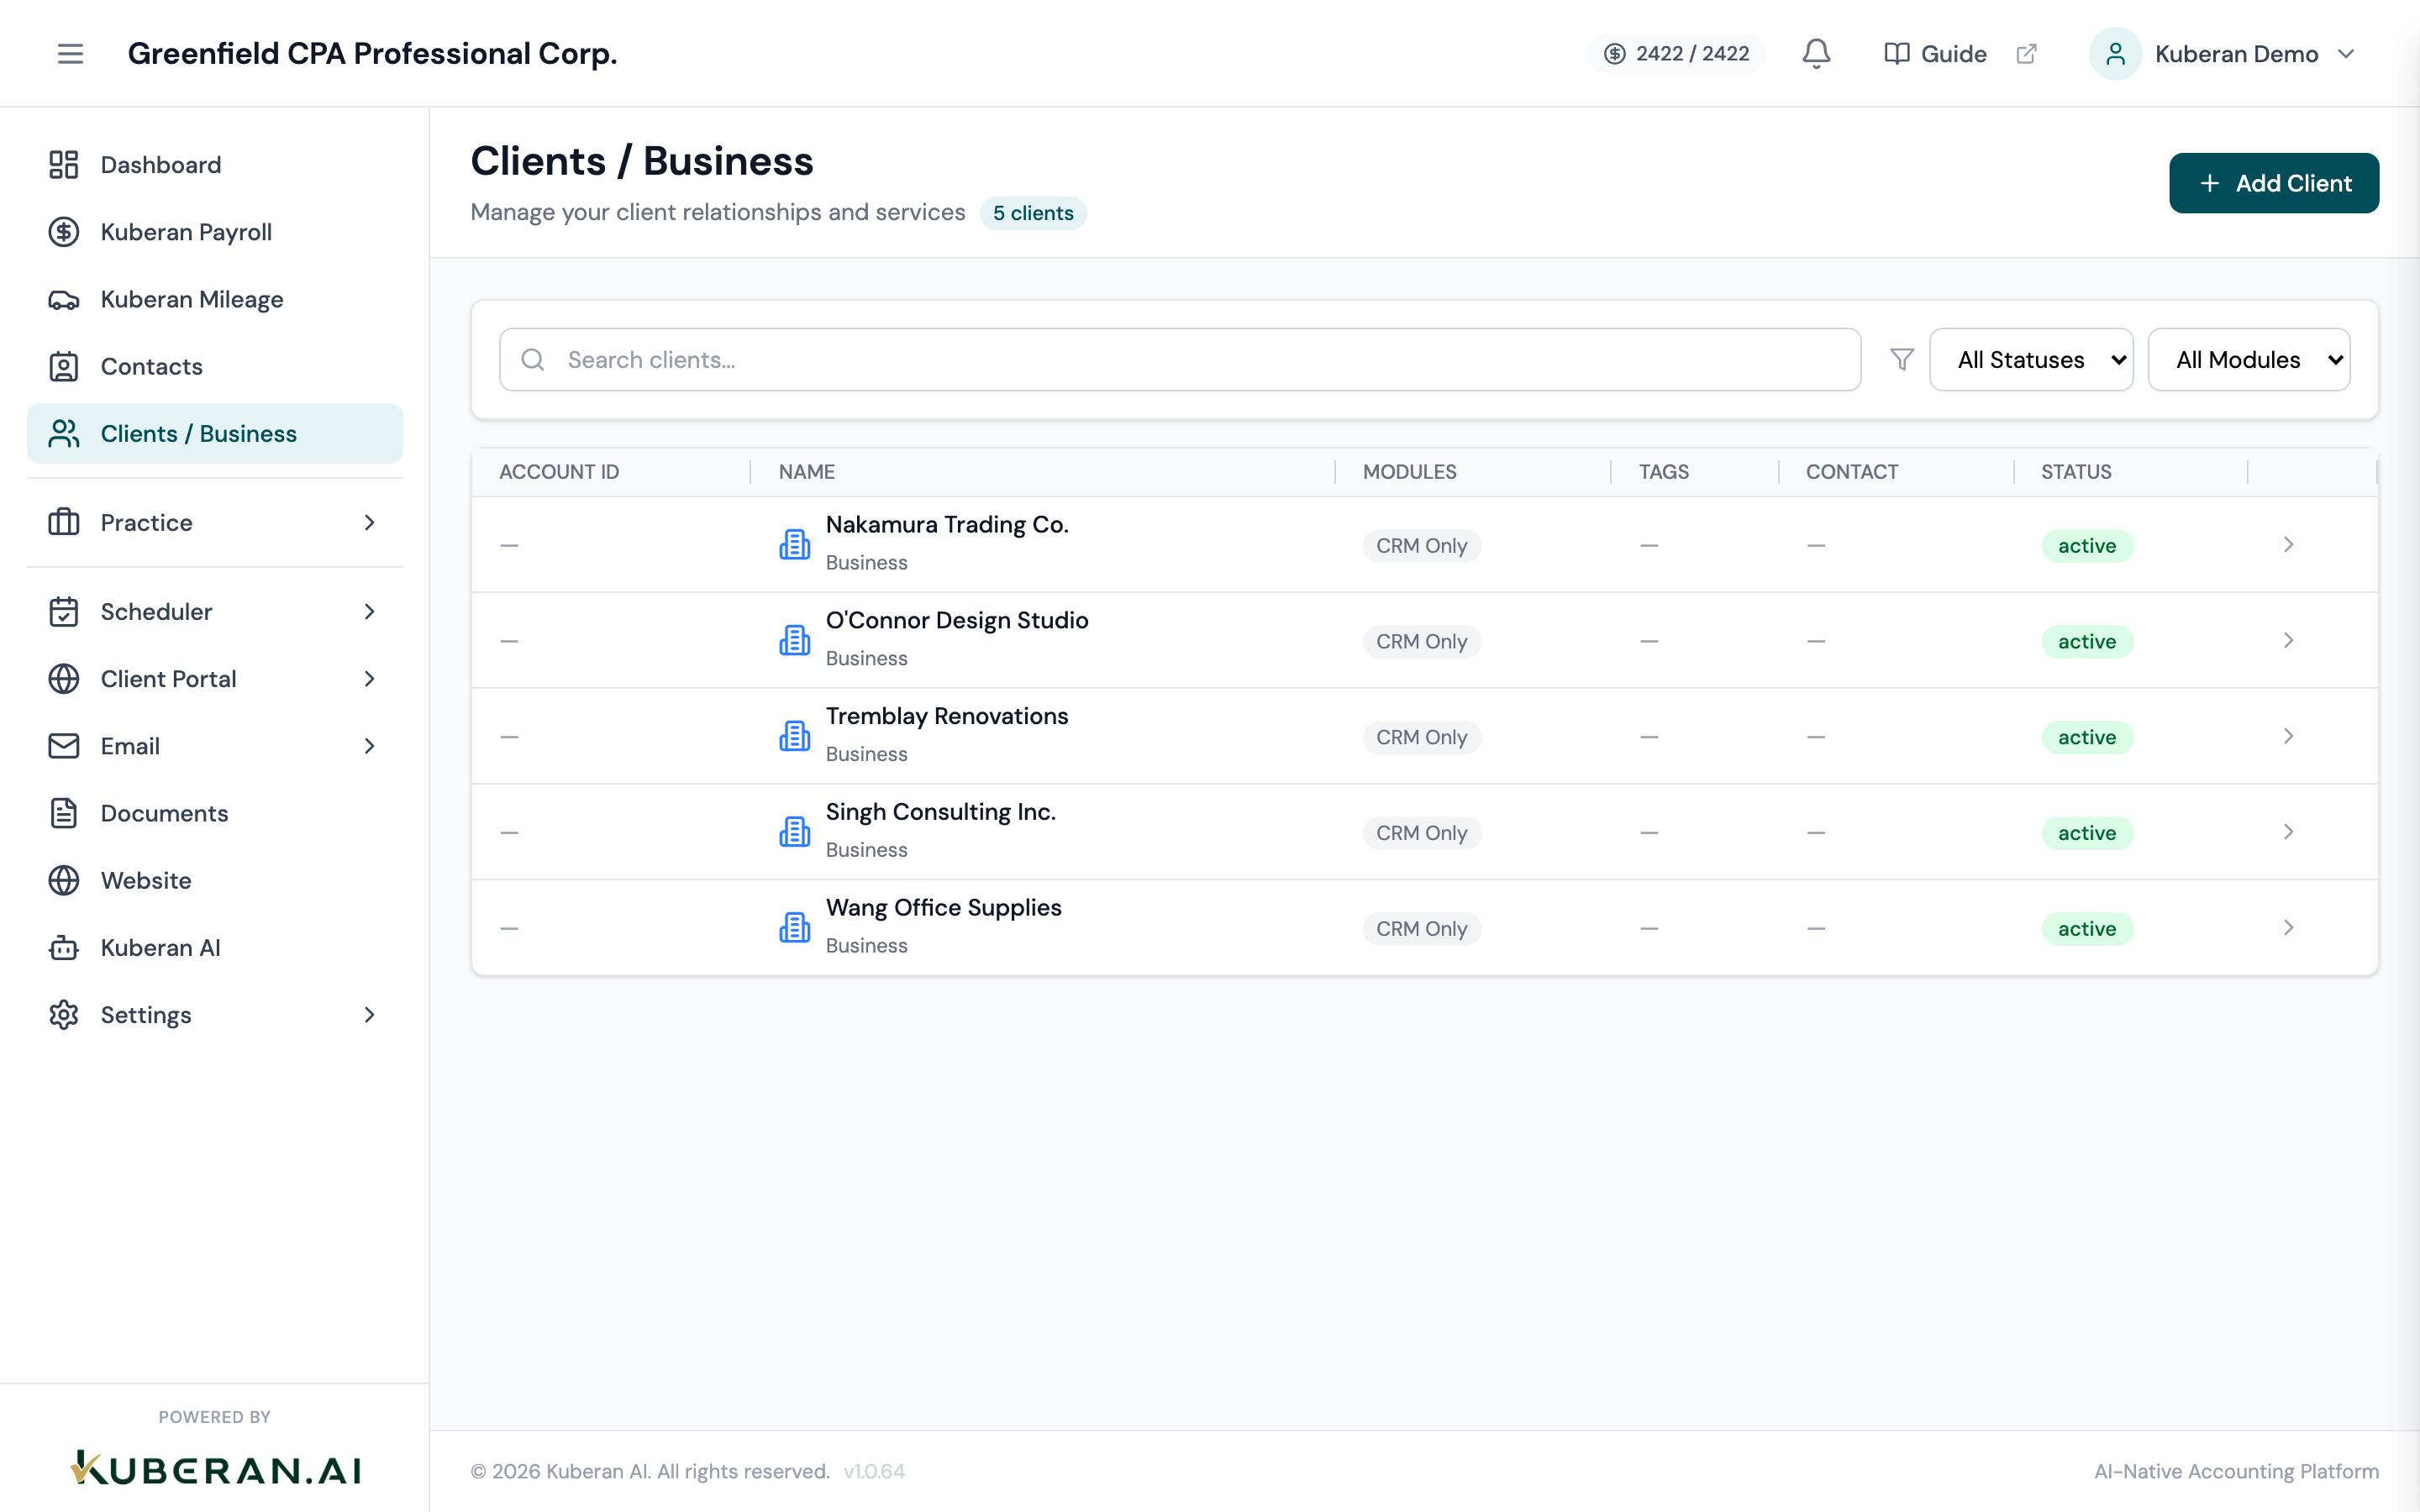
Task: Open Kuberan Mileage menu item
Action: pos(215,299)
